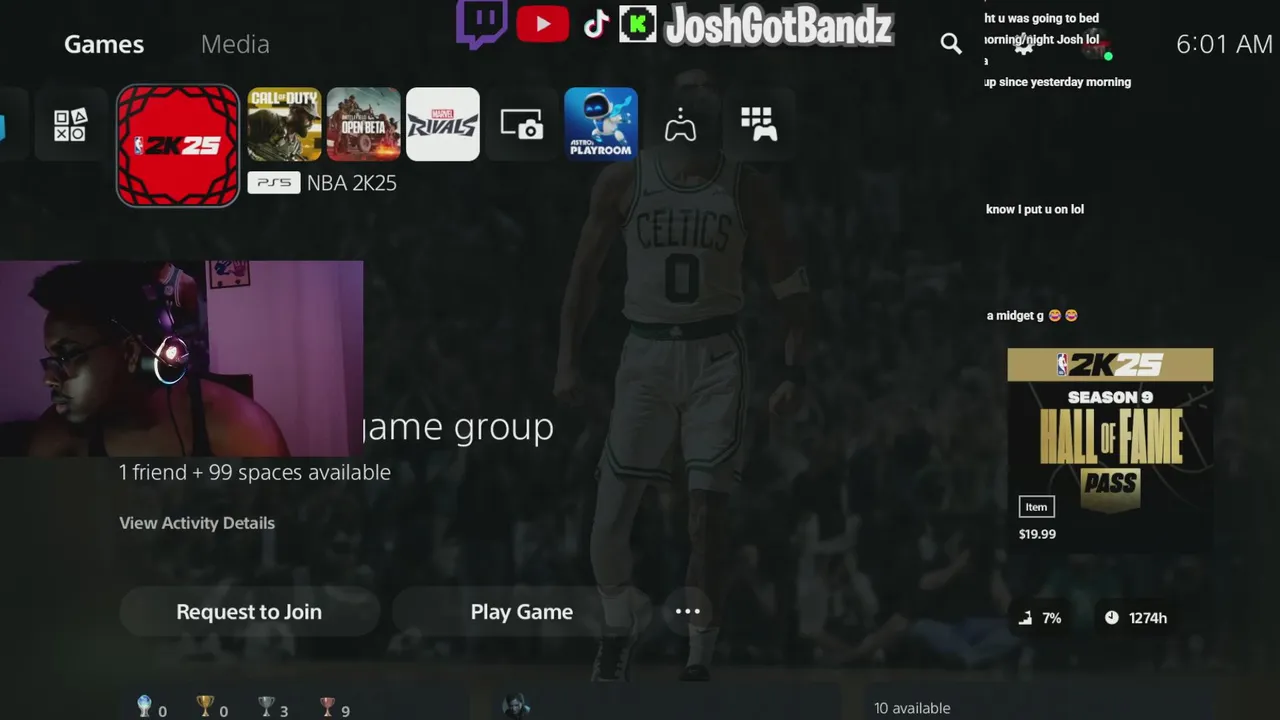The image size is (1280, 720).
Task: Click the bronze trophy count showing 9
Action: point(334,708)
